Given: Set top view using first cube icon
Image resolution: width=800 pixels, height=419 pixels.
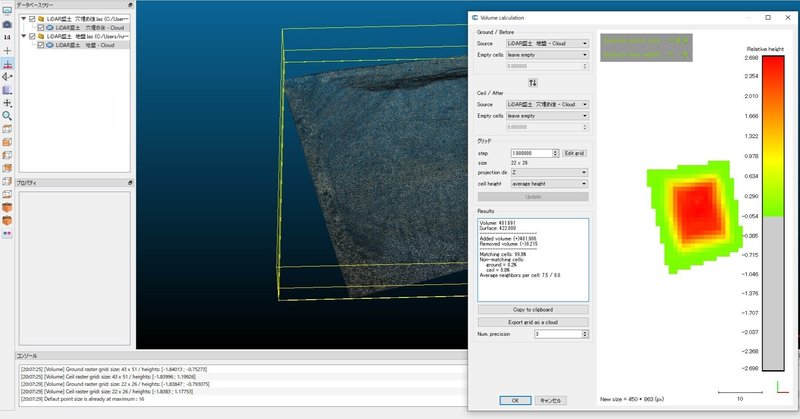Looking at the screenshot, I should pyautogui.click(x=7, y=129).
